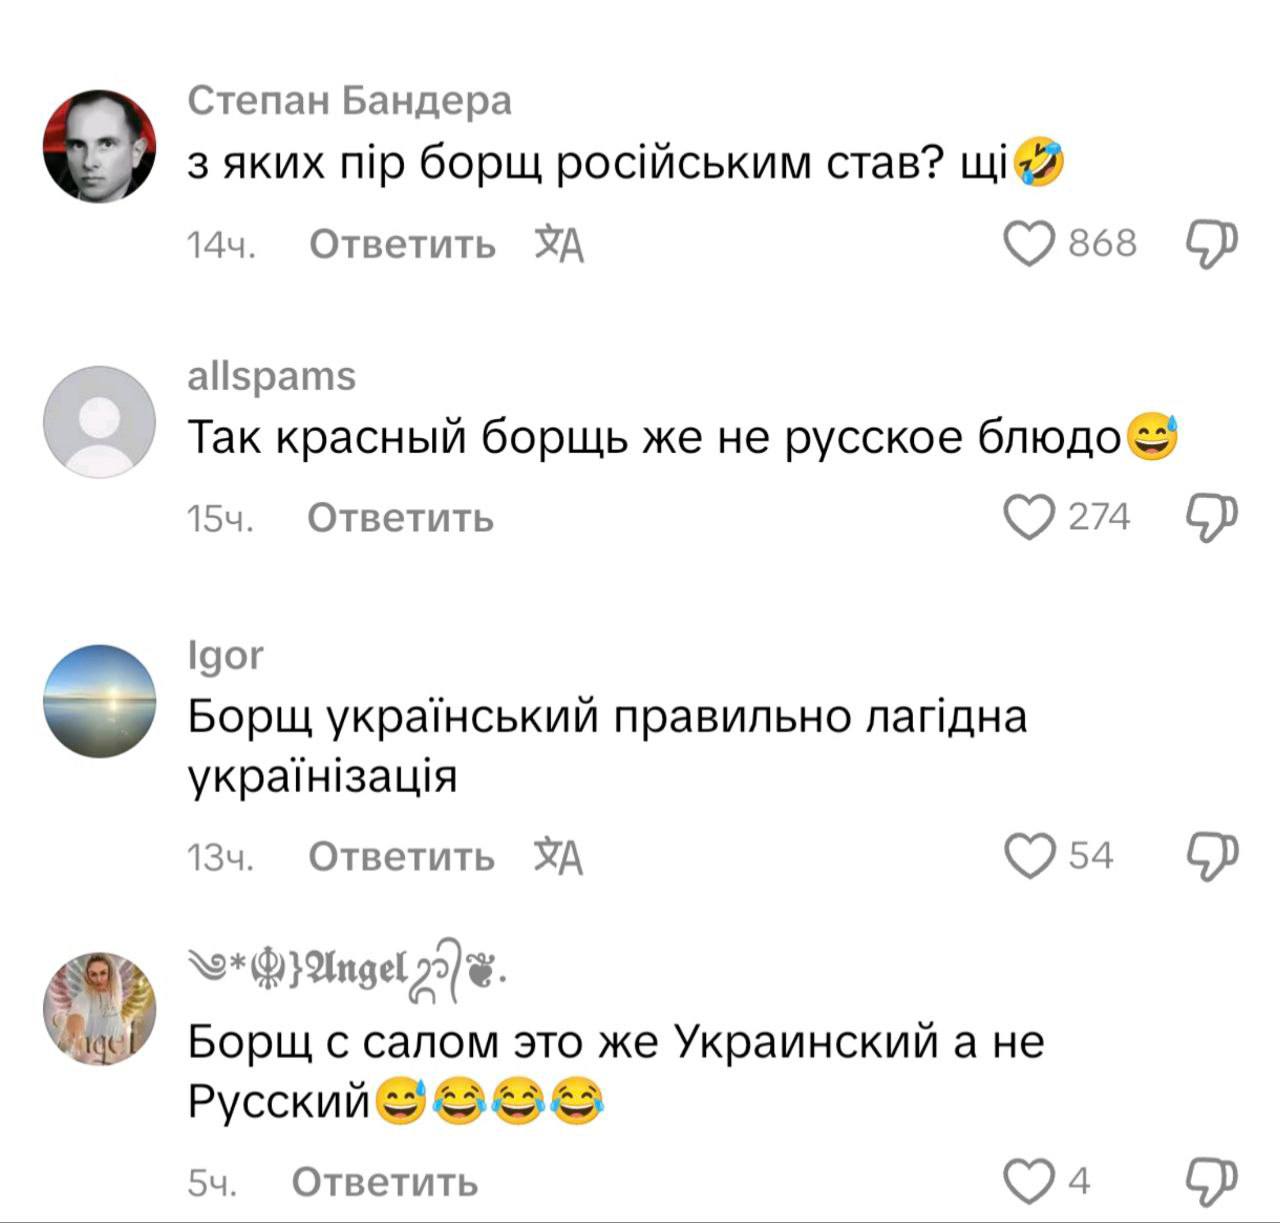Dislike Igor's comment with thumbs-down icon
This screenshot has width=1280, height=1223.
(1211, 857)
